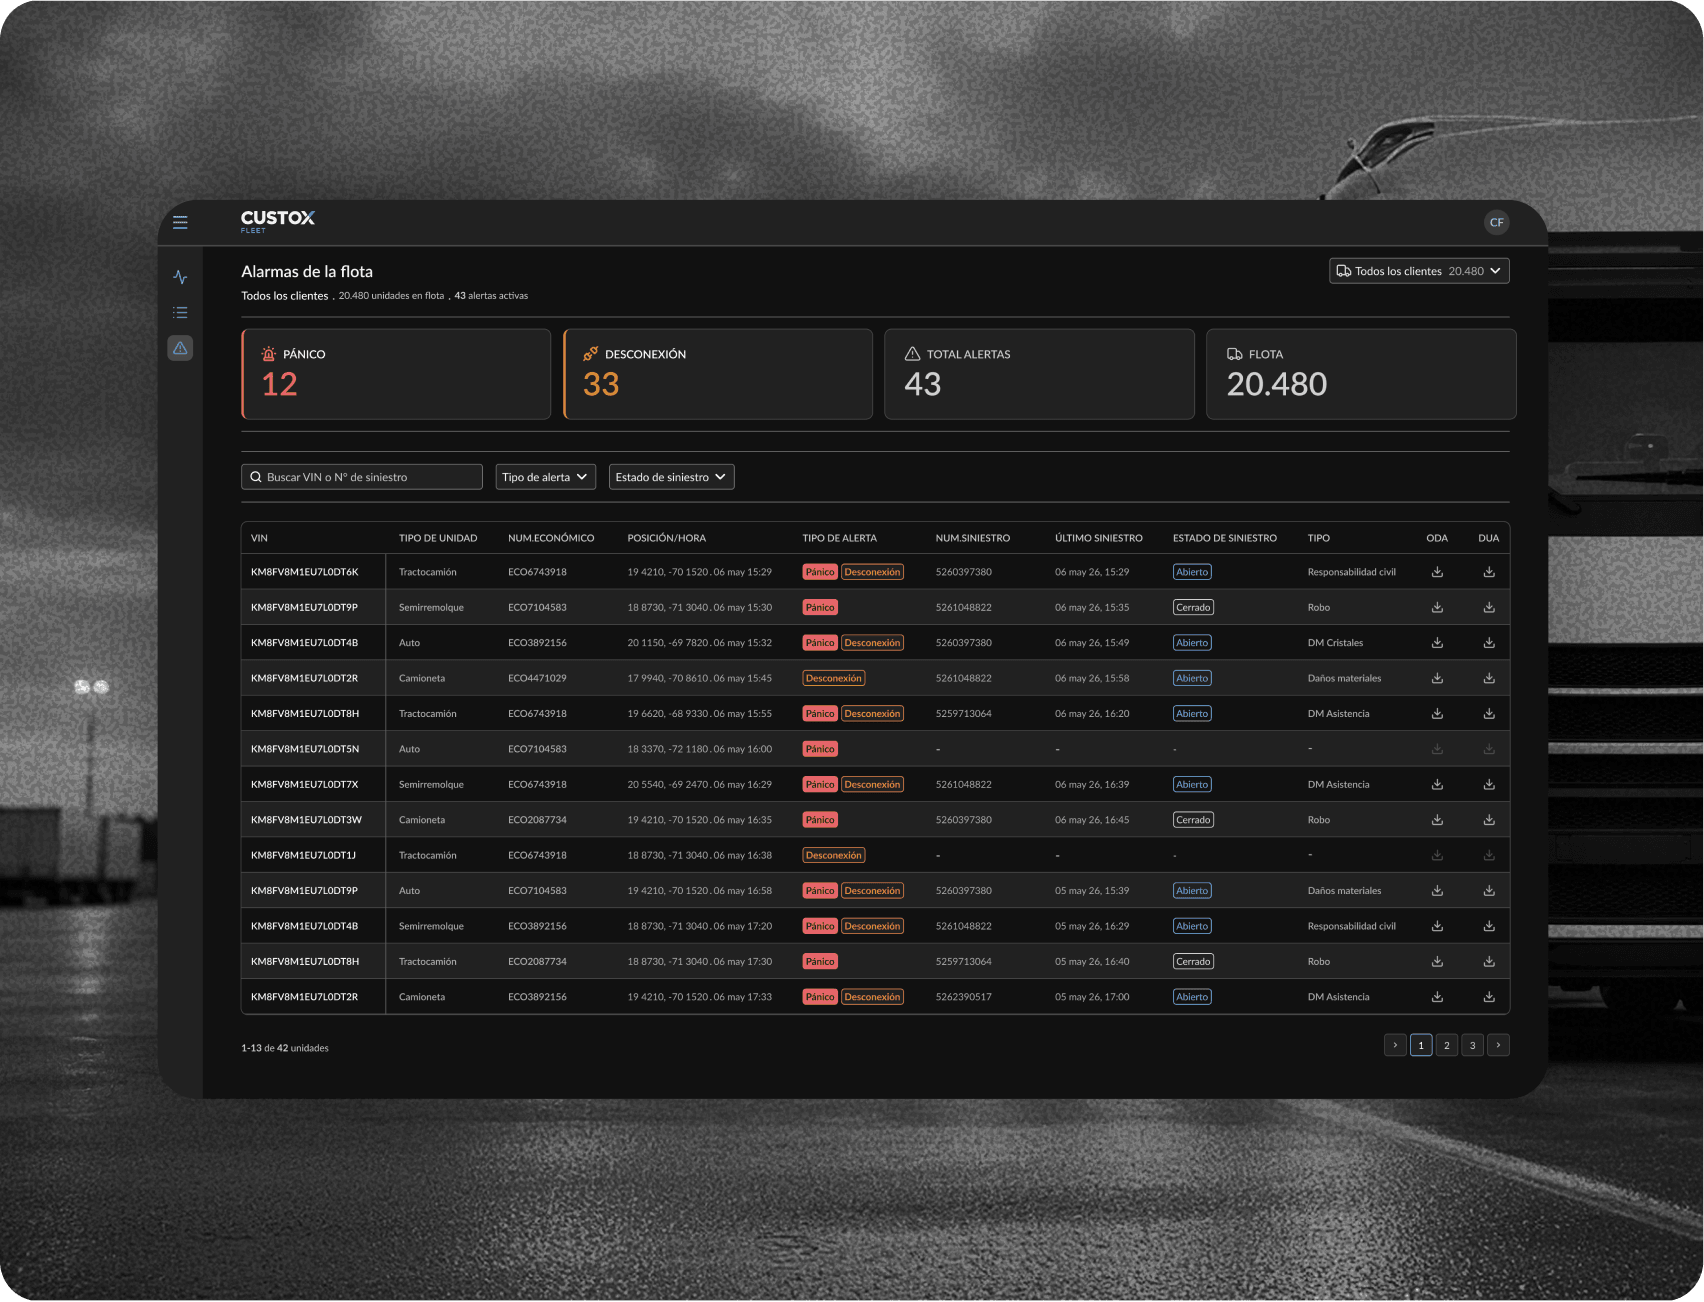Click the CF user avatar

[x=1496, y=223]
